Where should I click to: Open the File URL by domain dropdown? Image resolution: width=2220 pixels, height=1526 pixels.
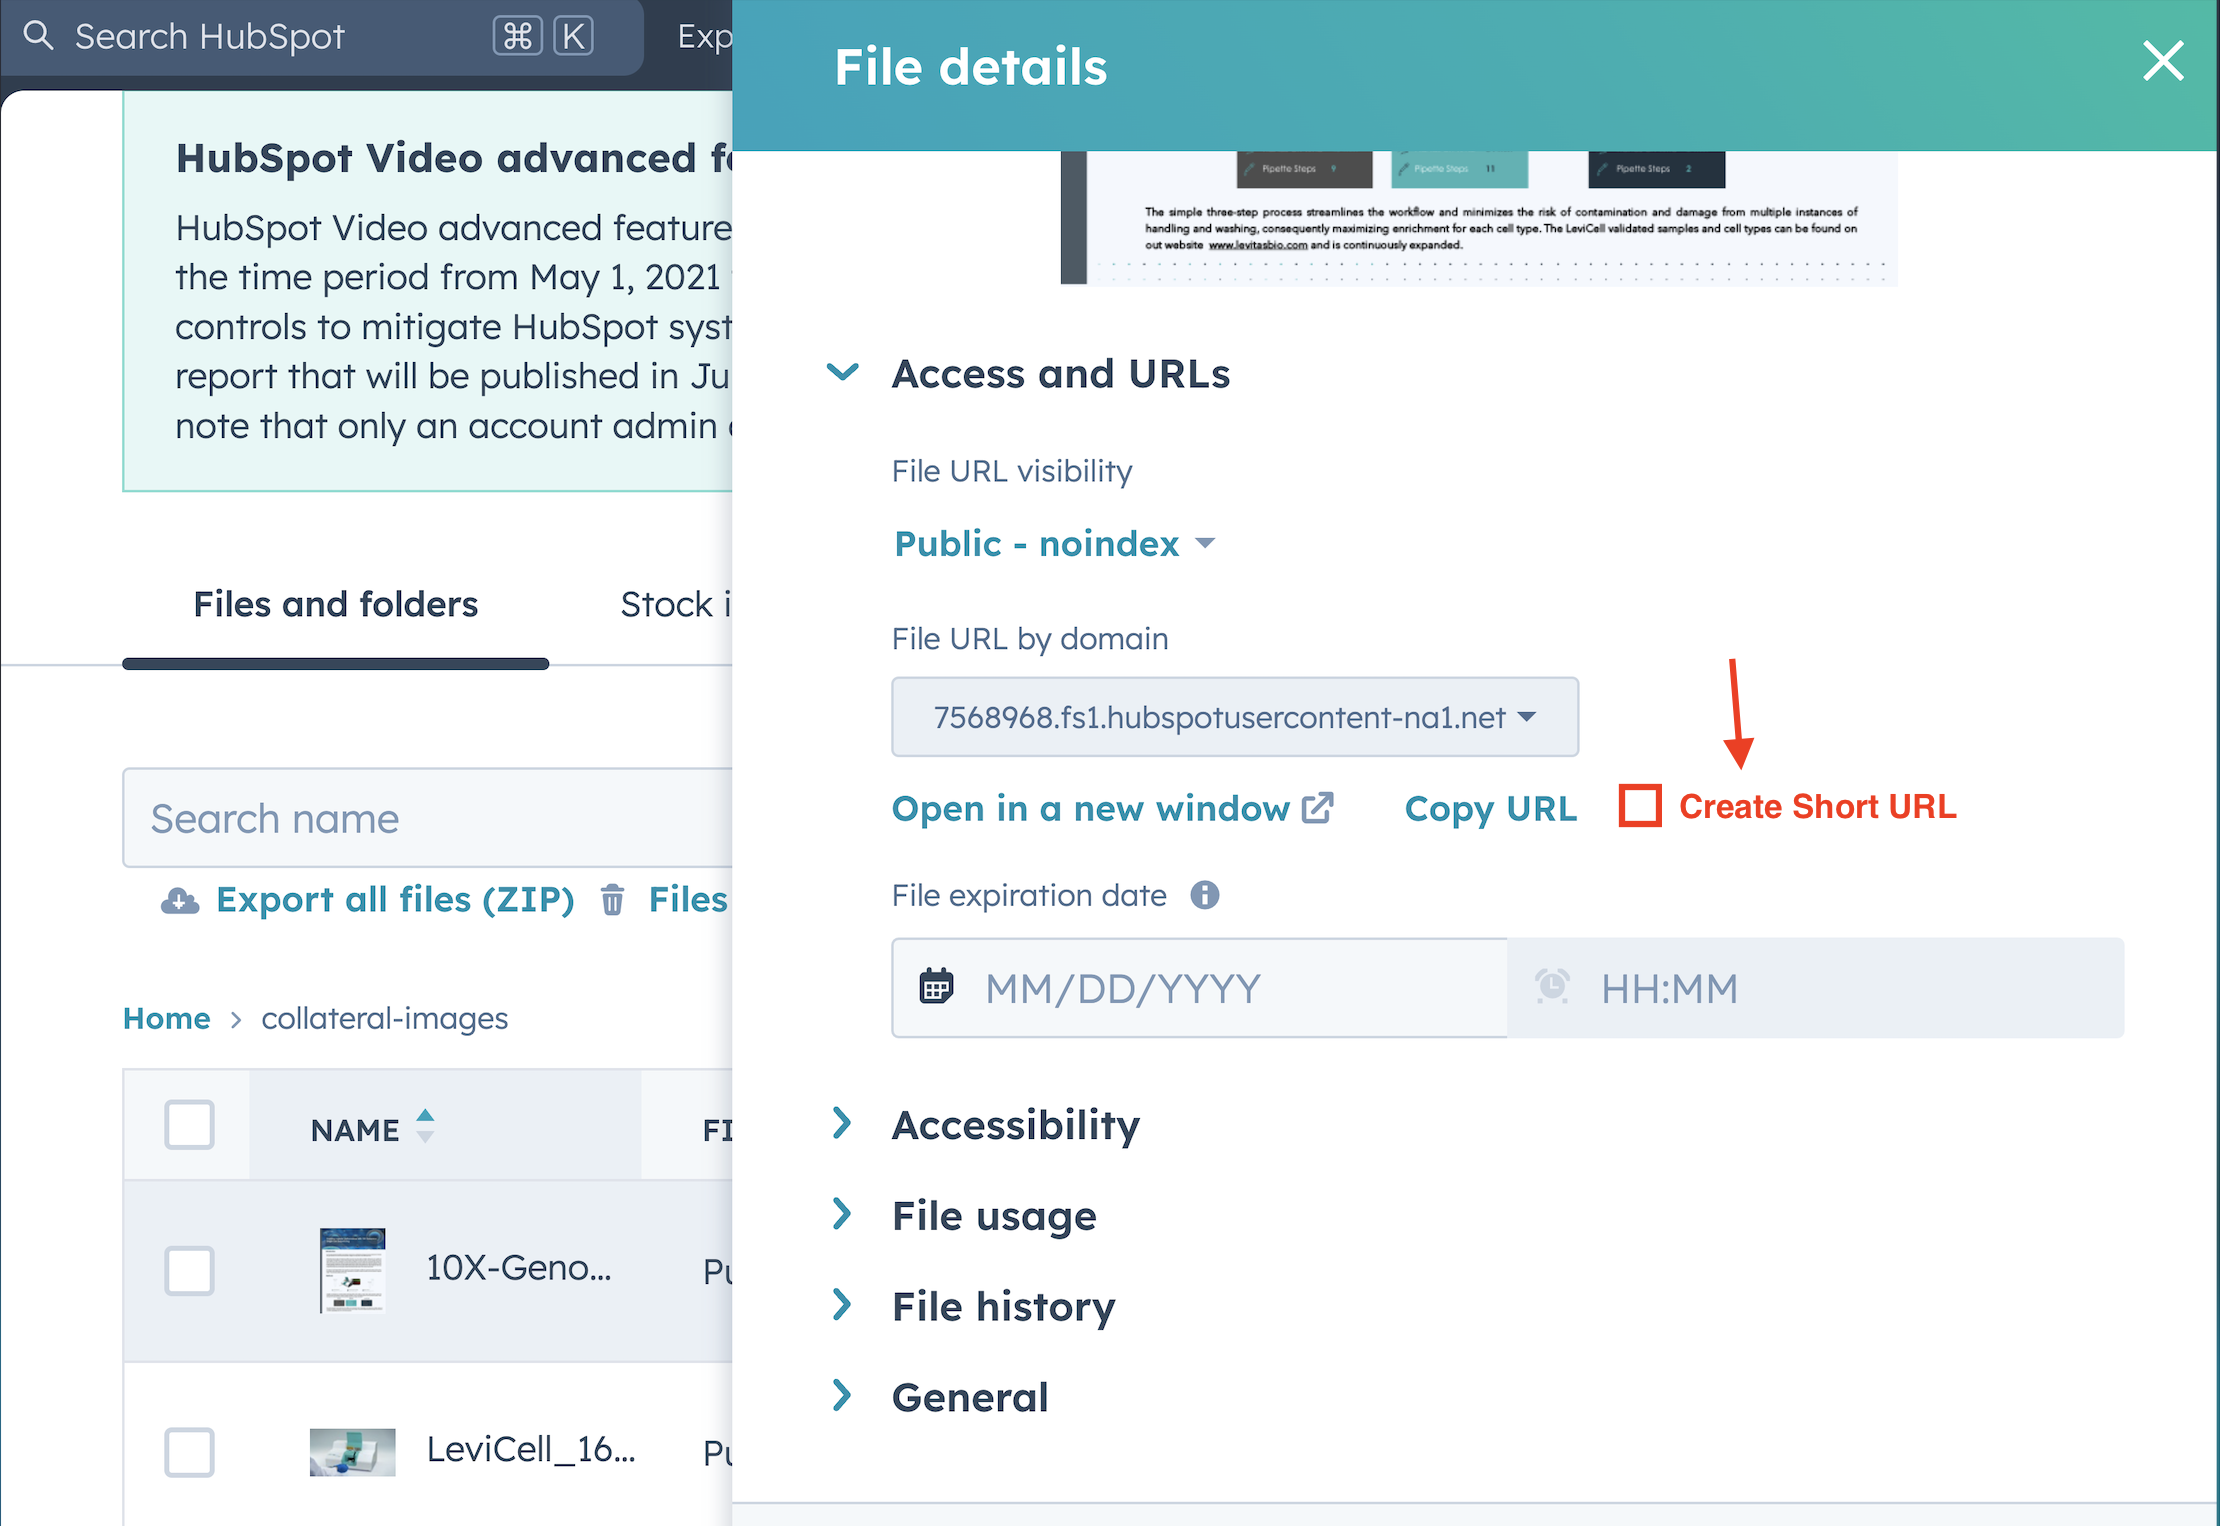click(1234, 717)
